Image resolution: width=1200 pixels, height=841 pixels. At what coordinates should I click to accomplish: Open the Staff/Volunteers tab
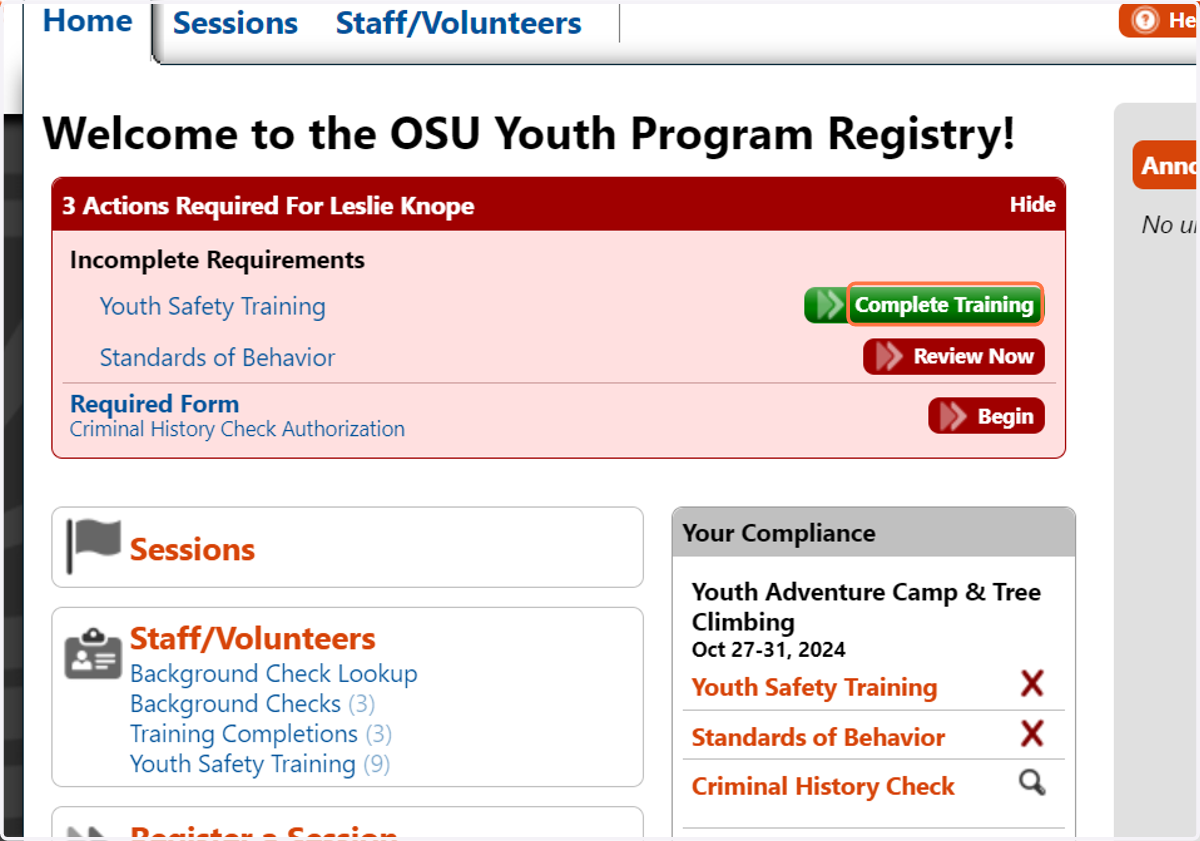pos(458,23)
